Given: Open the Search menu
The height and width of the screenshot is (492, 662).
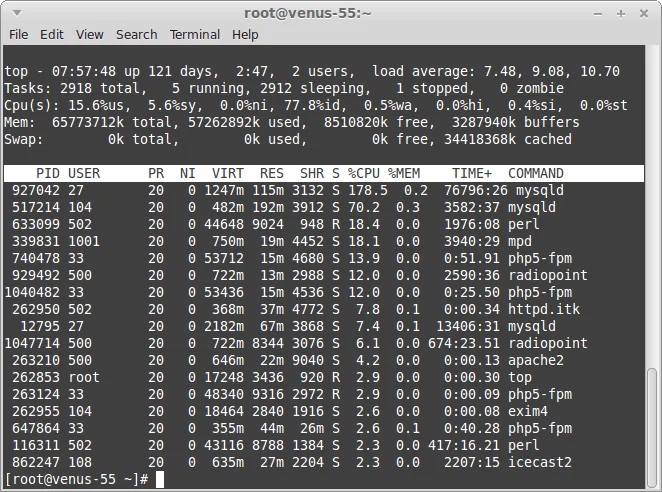Looking at the screenshot, I should click(136, 34).
